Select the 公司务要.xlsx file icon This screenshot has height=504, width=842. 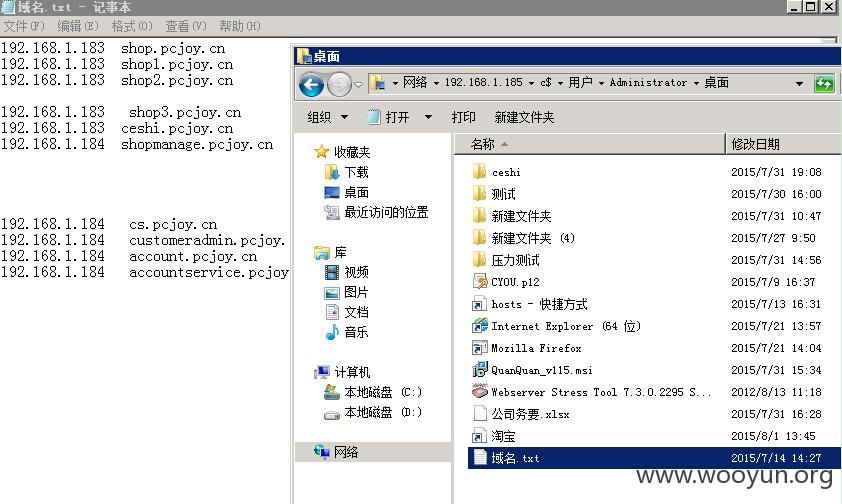pos(480,414)
